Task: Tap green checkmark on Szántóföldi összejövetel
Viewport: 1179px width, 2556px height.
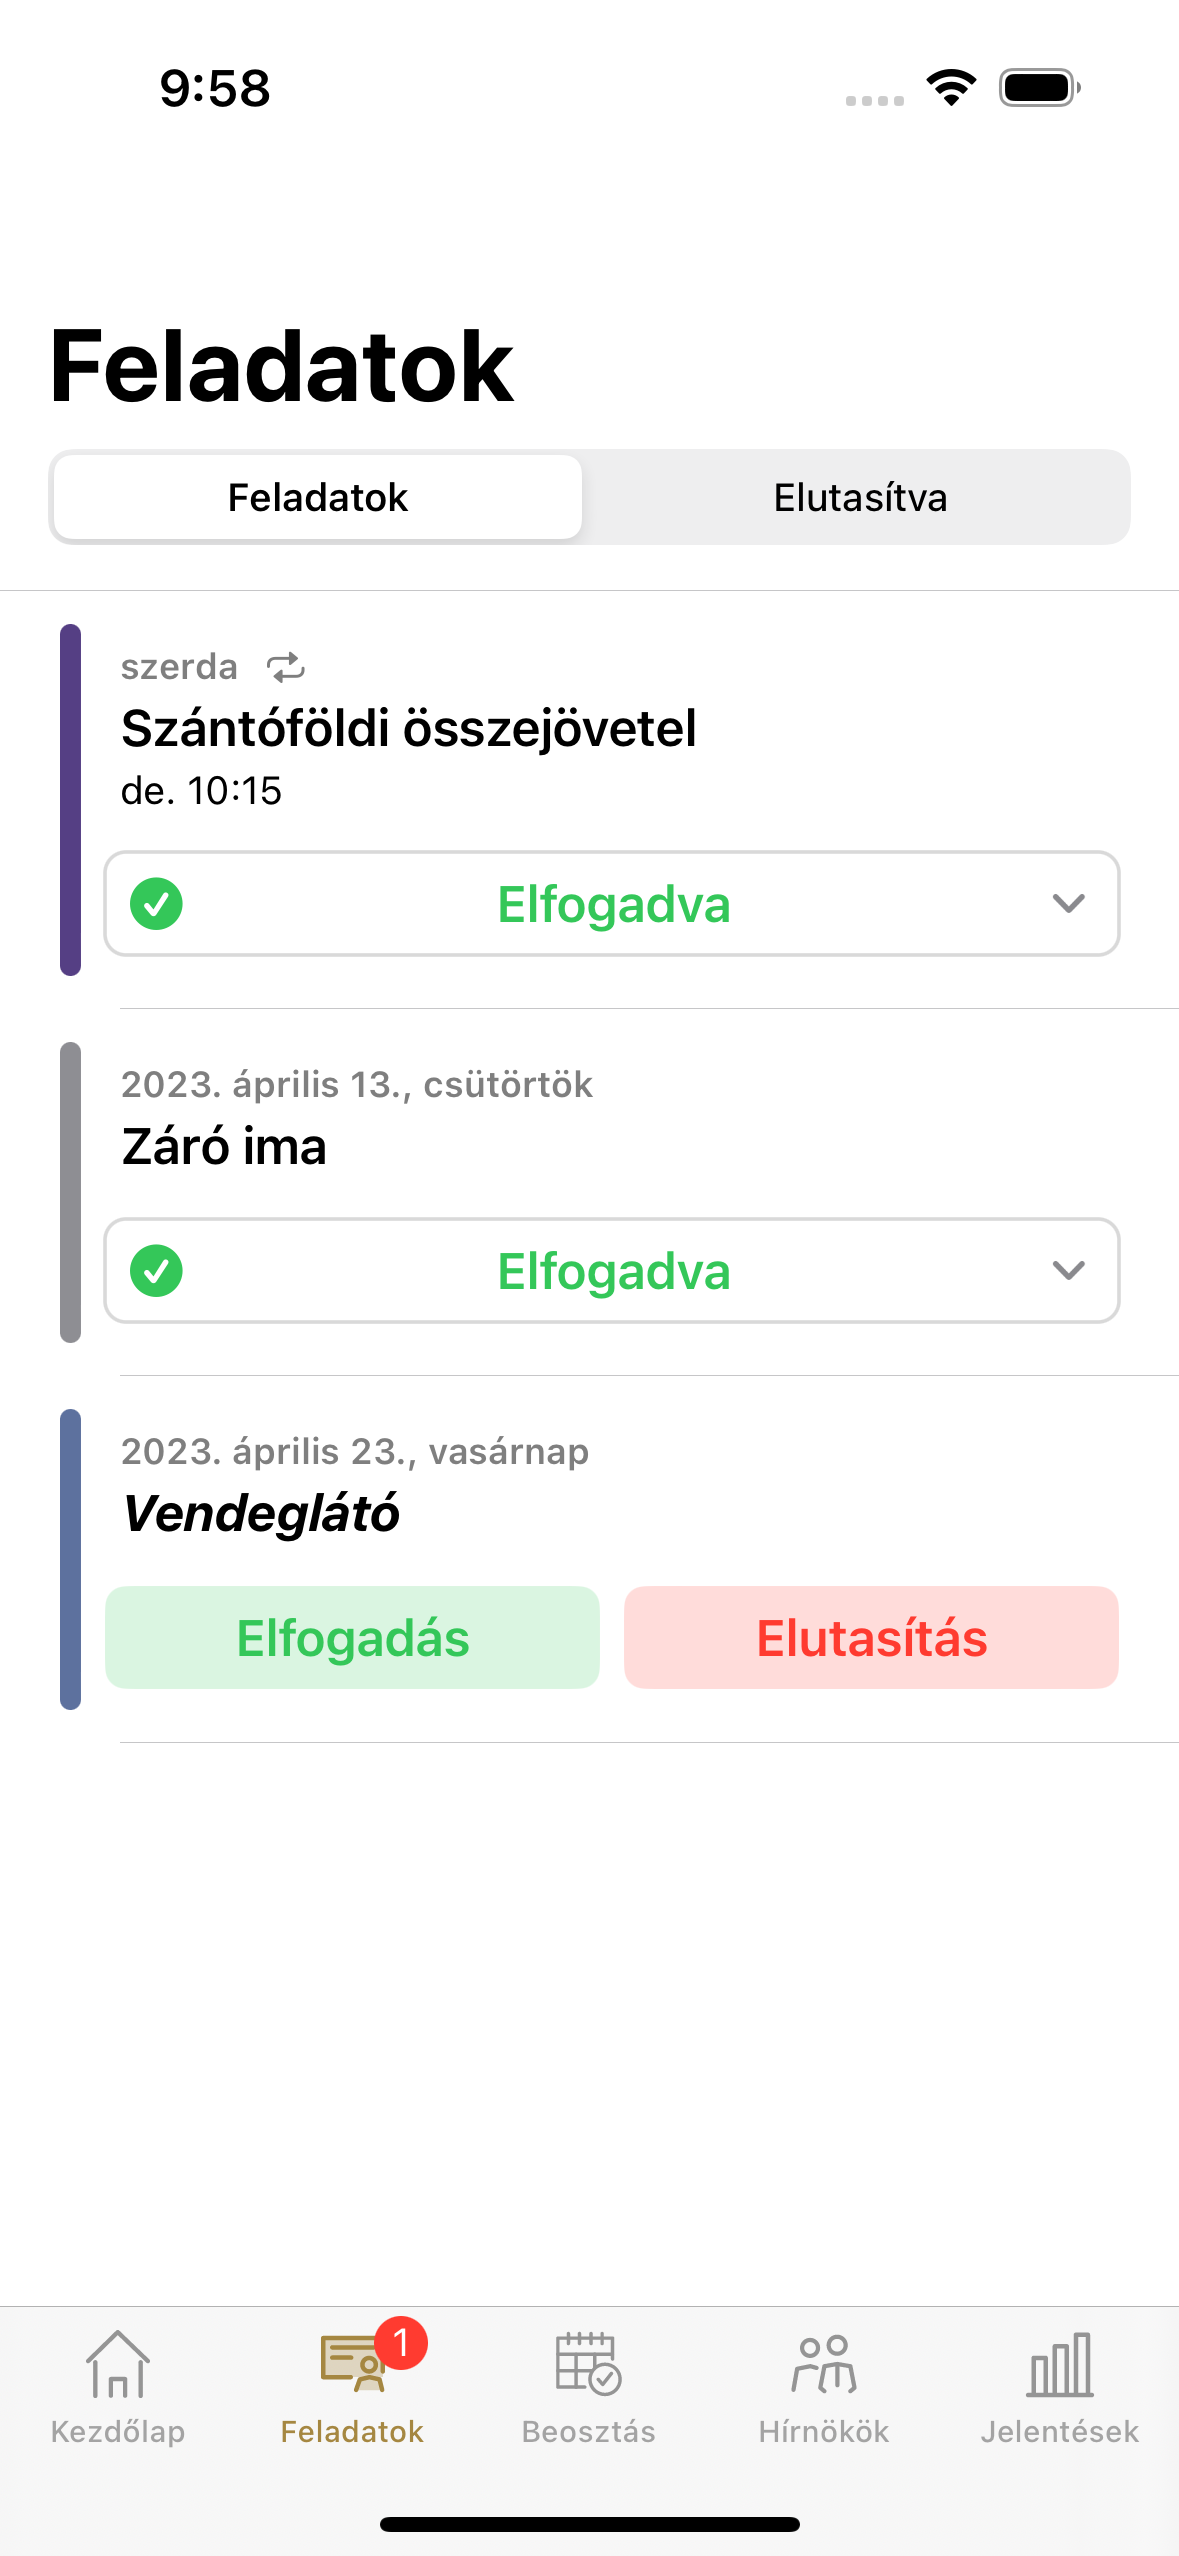Action: coord(157,904)
